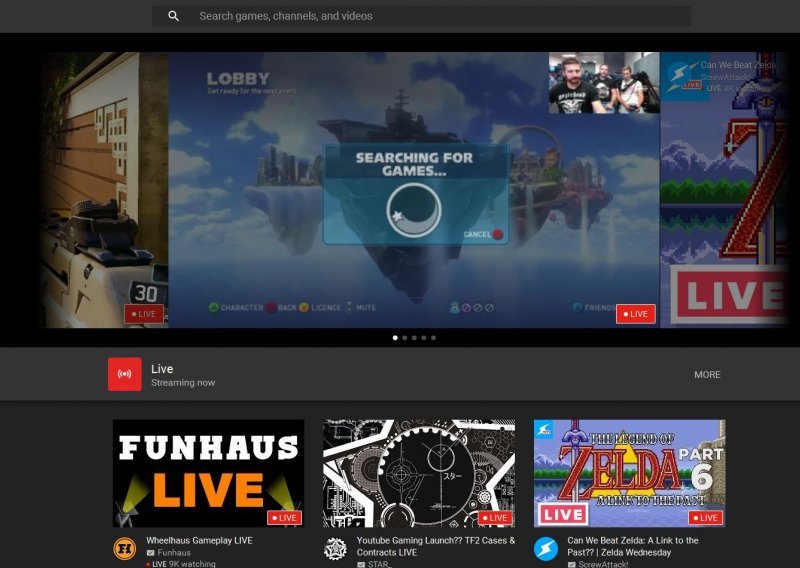This screenshot has width=800, height=568.
Task: Click the search magnifier icon
Action: click(x=173, y=16)
